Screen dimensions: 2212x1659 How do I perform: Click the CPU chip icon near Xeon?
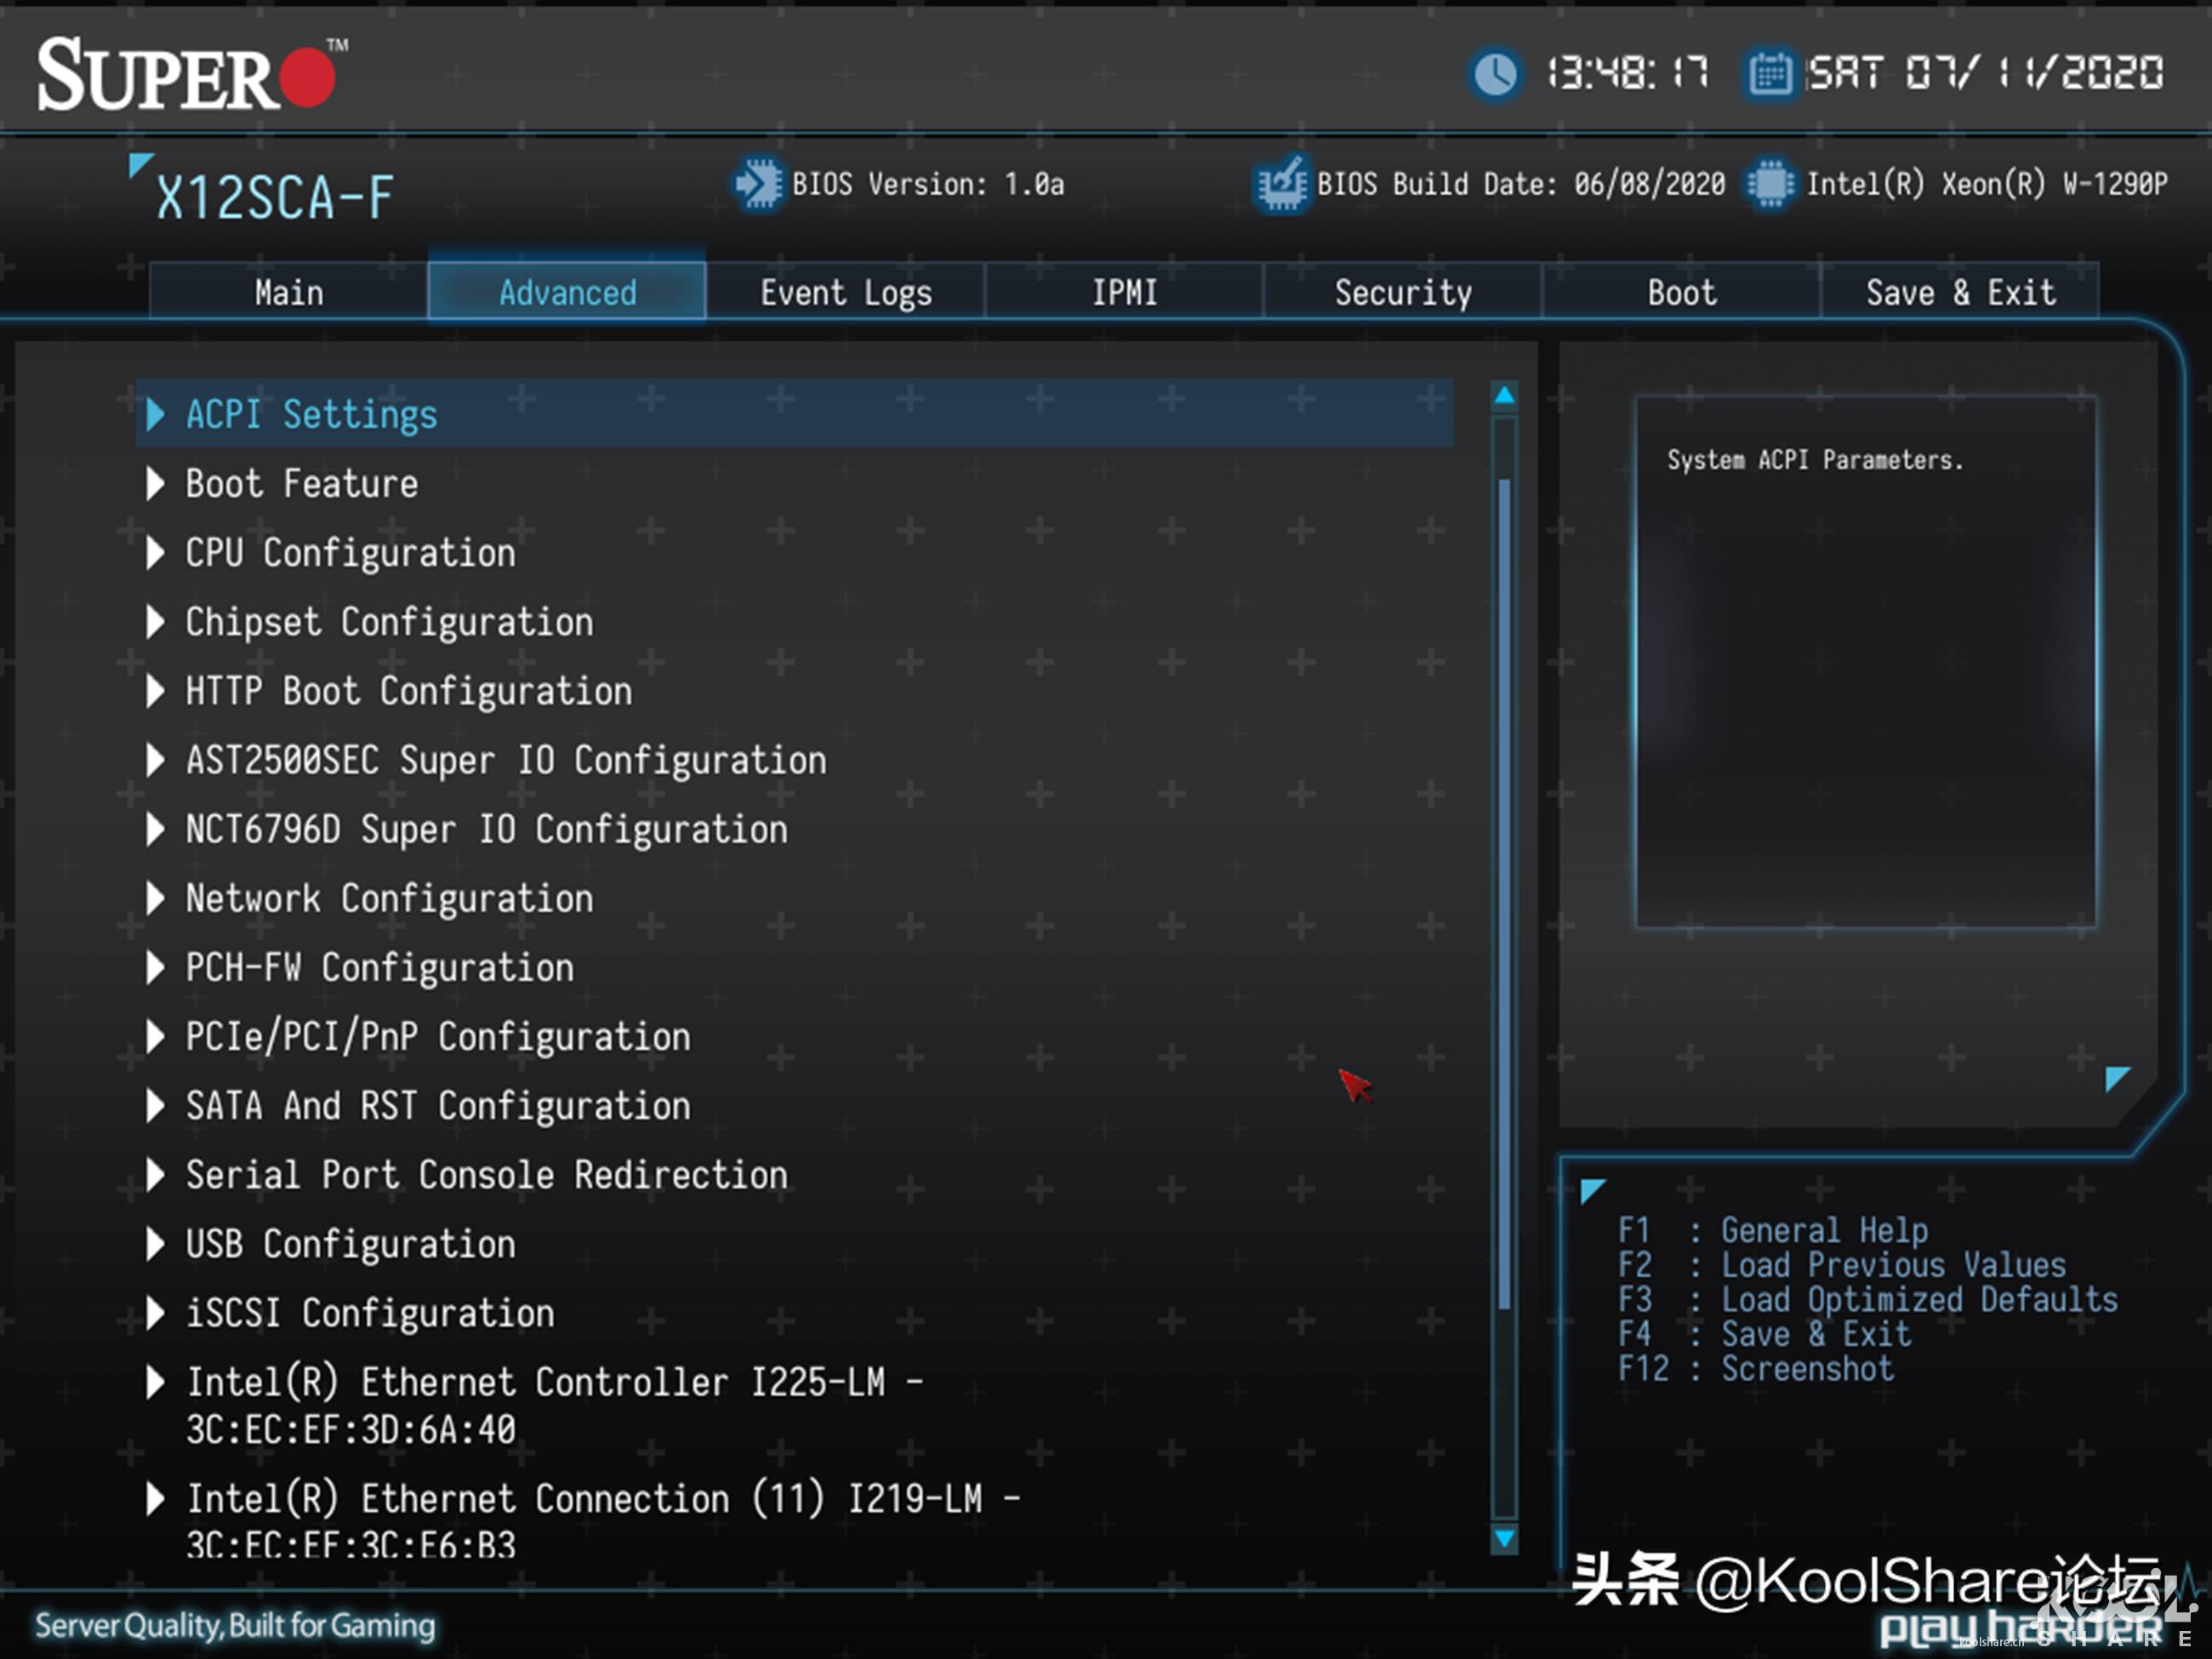[x=1770, y=184]
